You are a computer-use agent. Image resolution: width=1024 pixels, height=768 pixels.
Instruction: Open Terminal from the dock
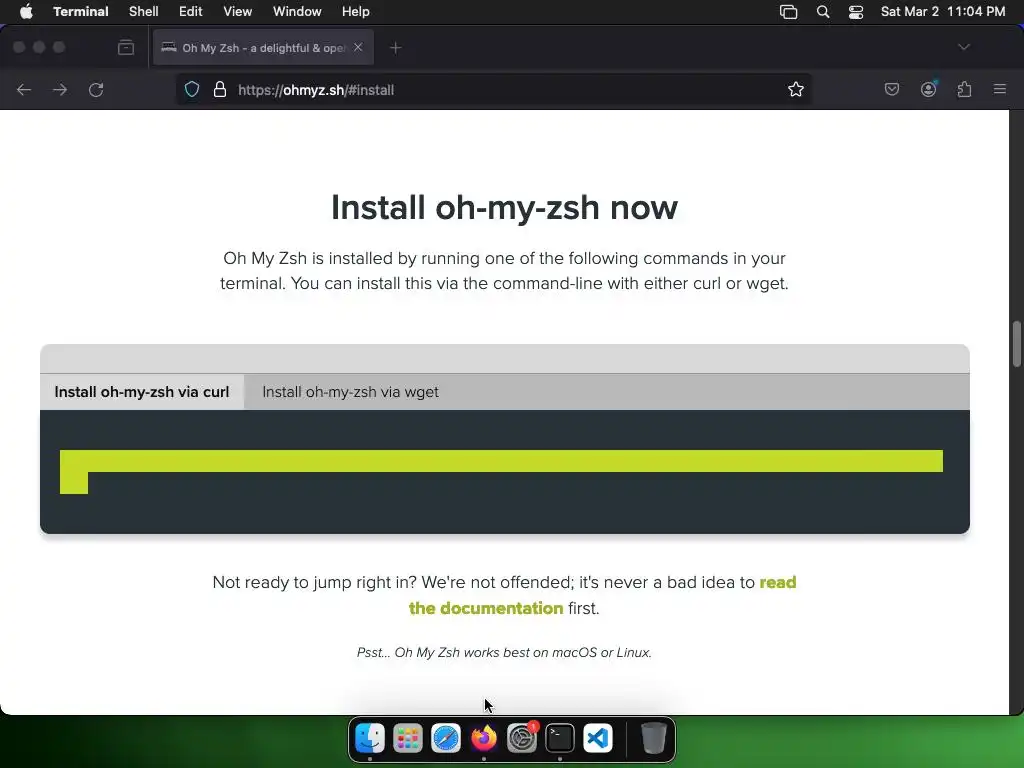tap(560, 739)
